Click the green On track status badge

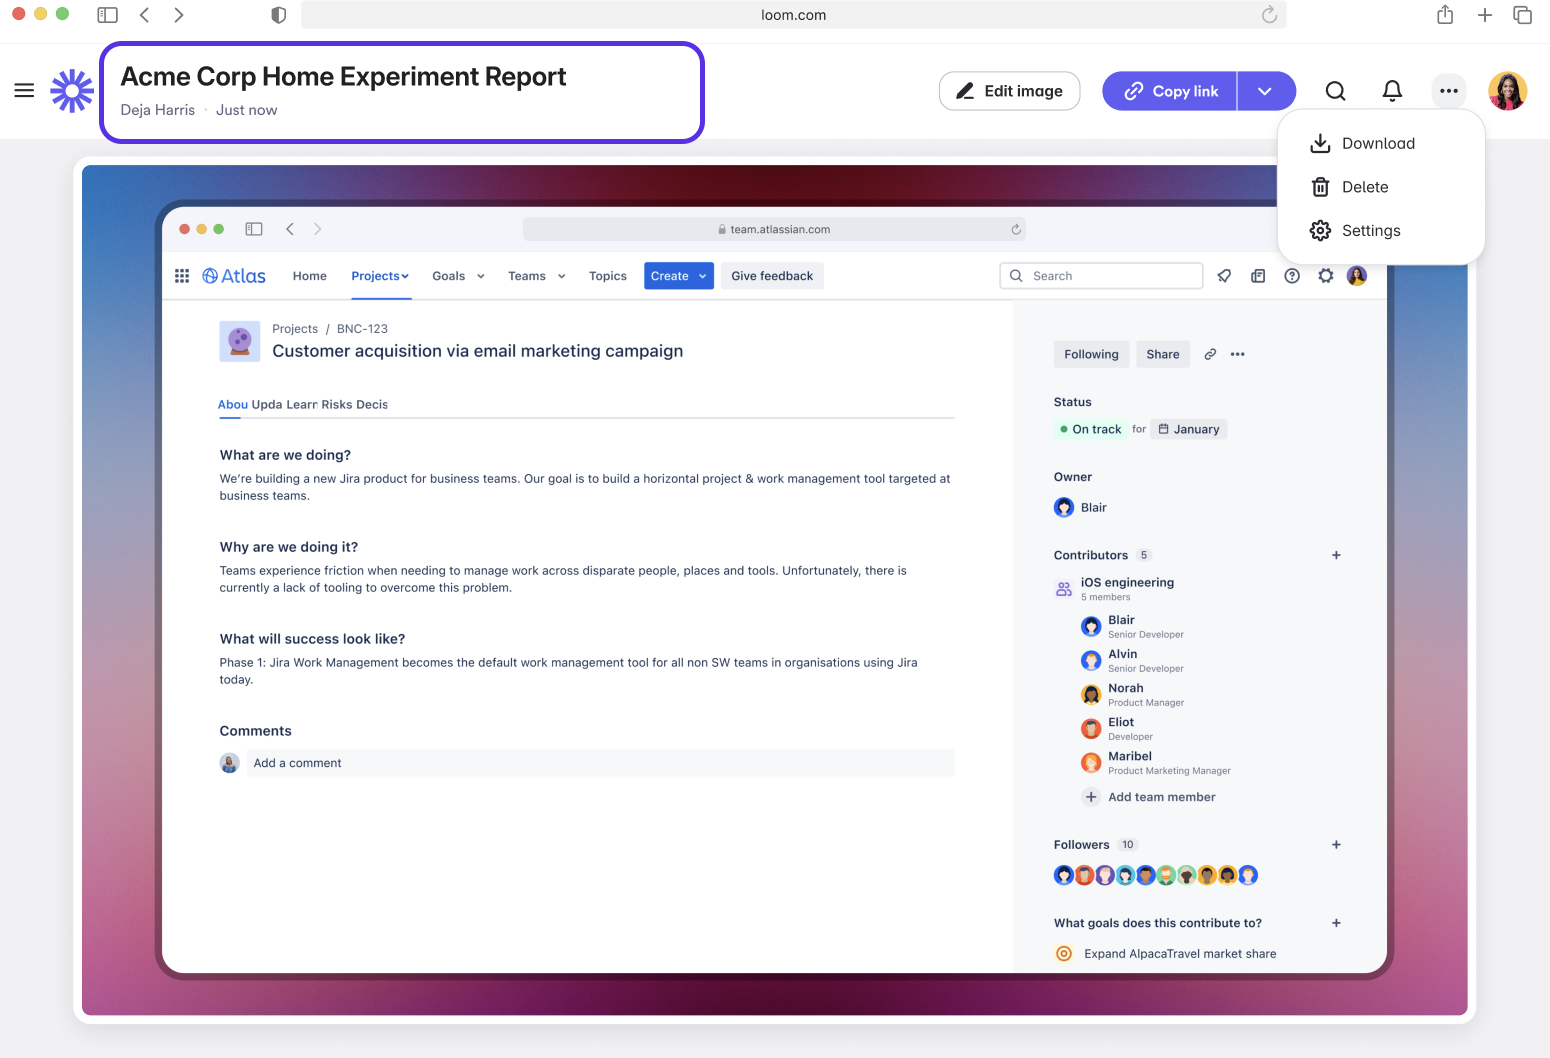pyautogui.click(x=1091, y=429)
